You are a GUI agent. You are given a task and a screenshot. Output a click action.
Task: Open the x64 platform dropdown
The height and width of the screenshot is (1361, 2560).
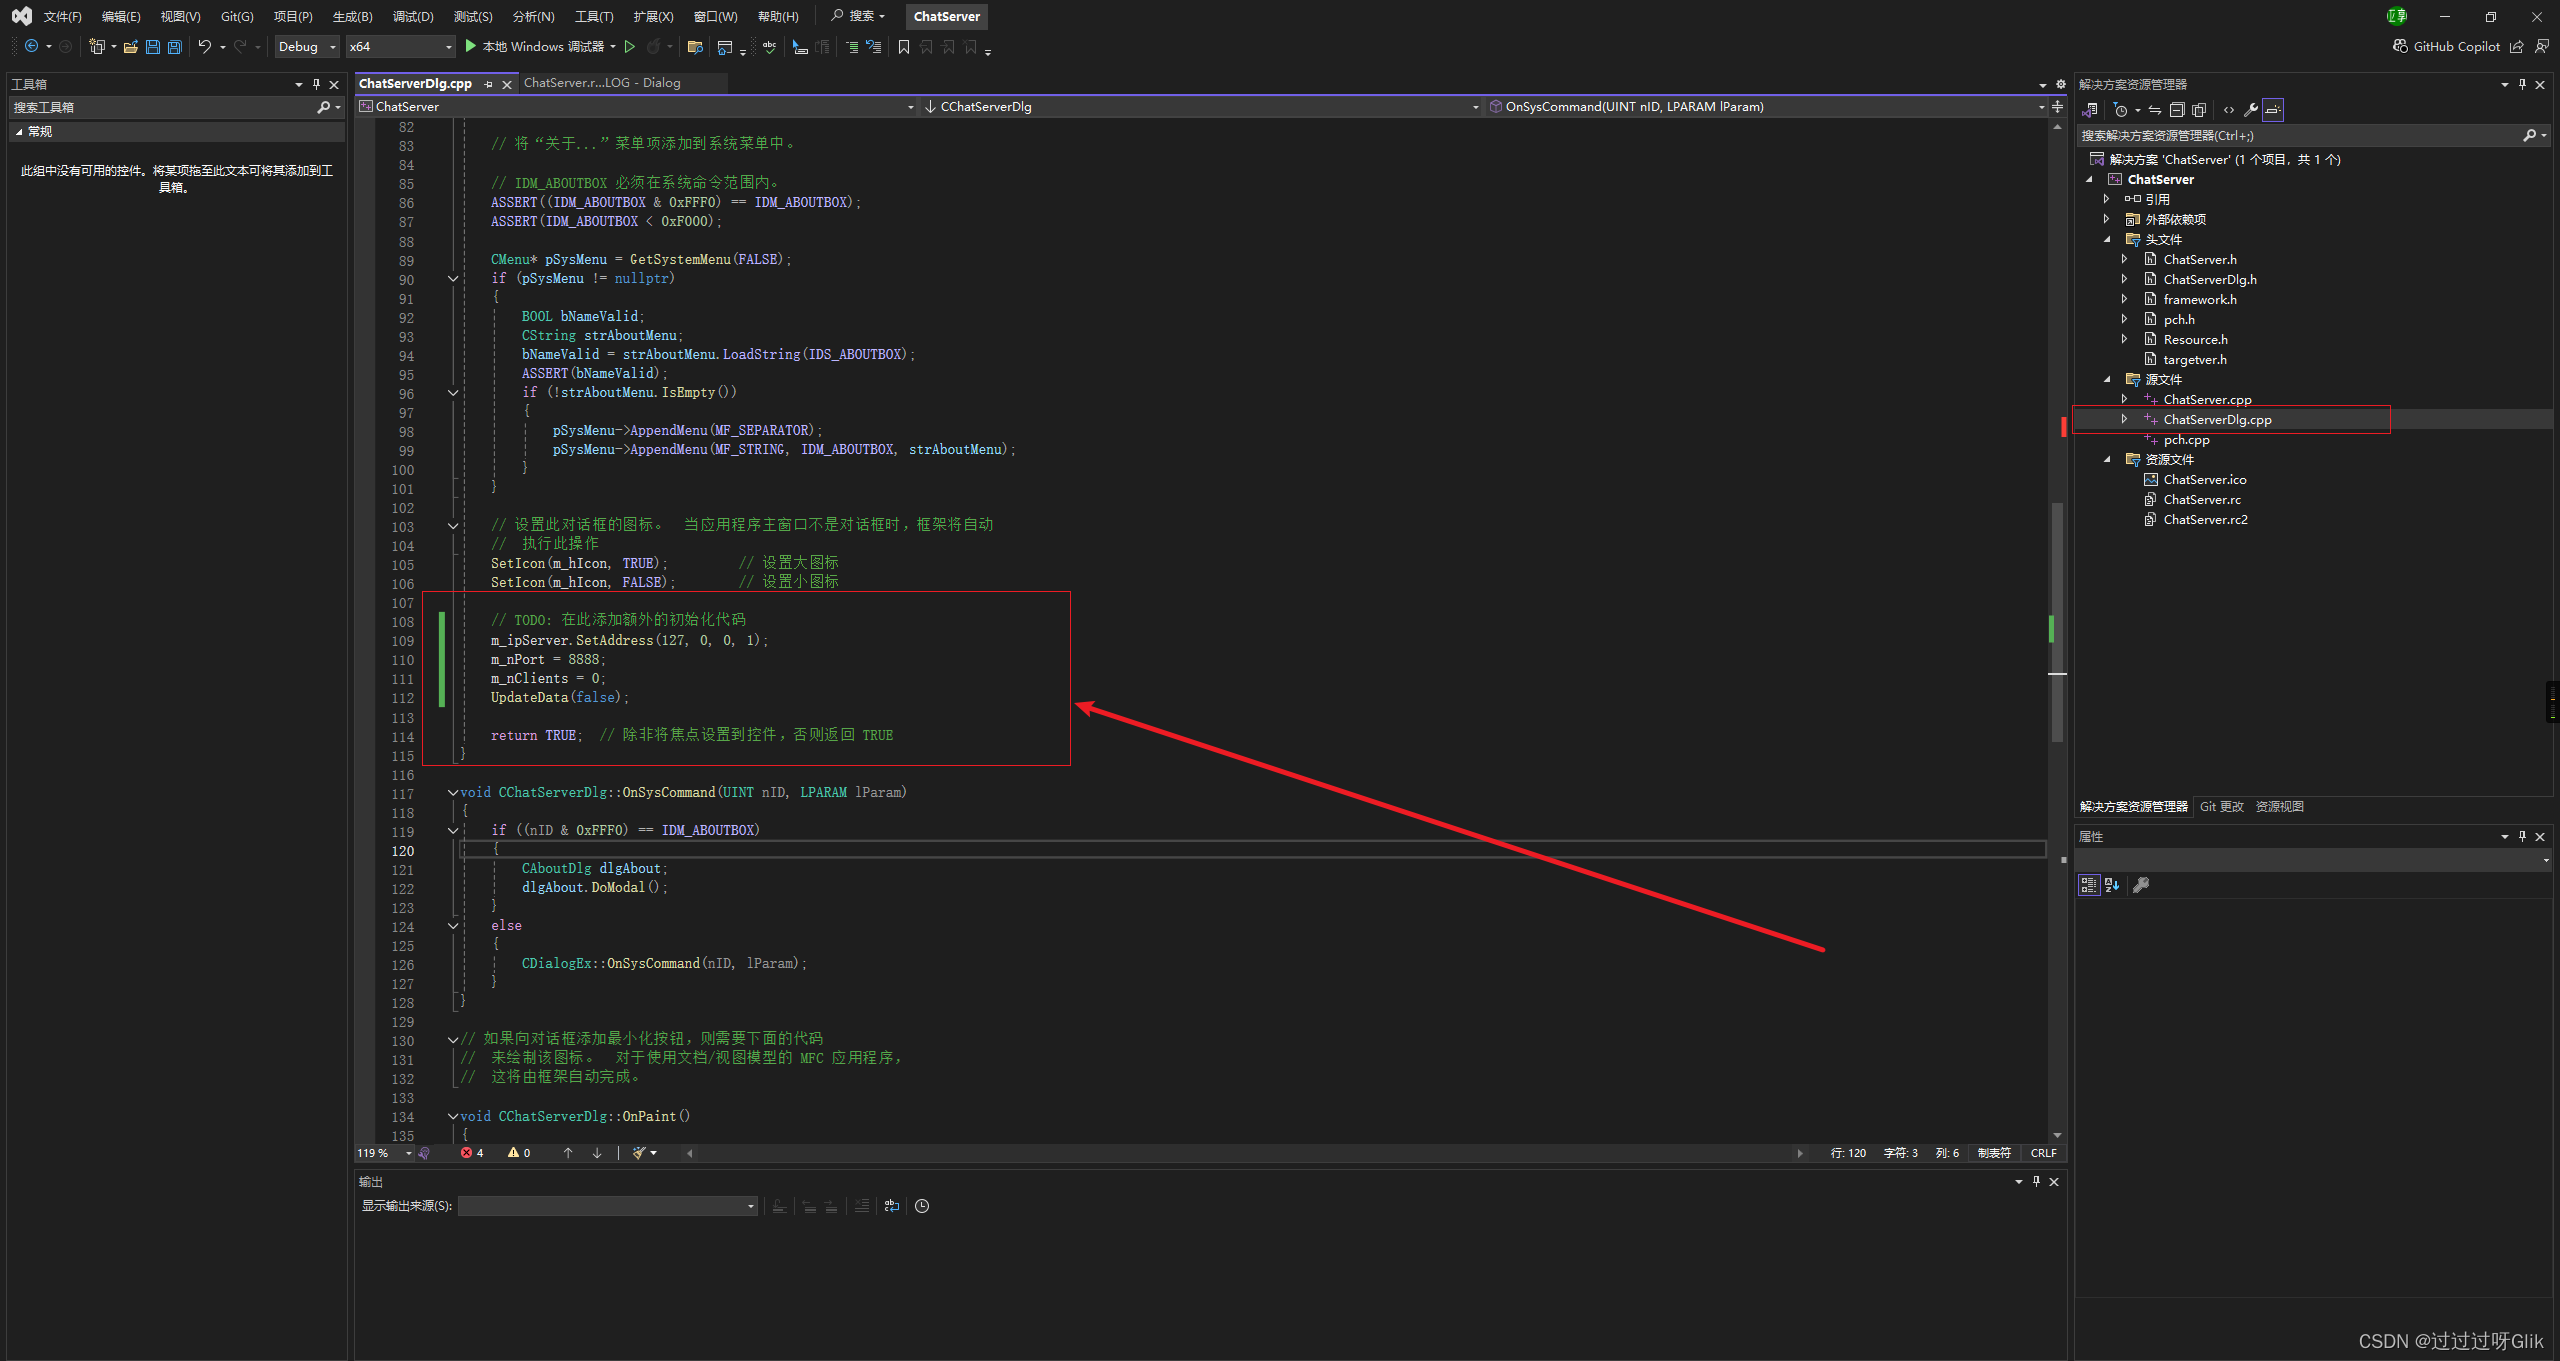[x=400, y=47]
